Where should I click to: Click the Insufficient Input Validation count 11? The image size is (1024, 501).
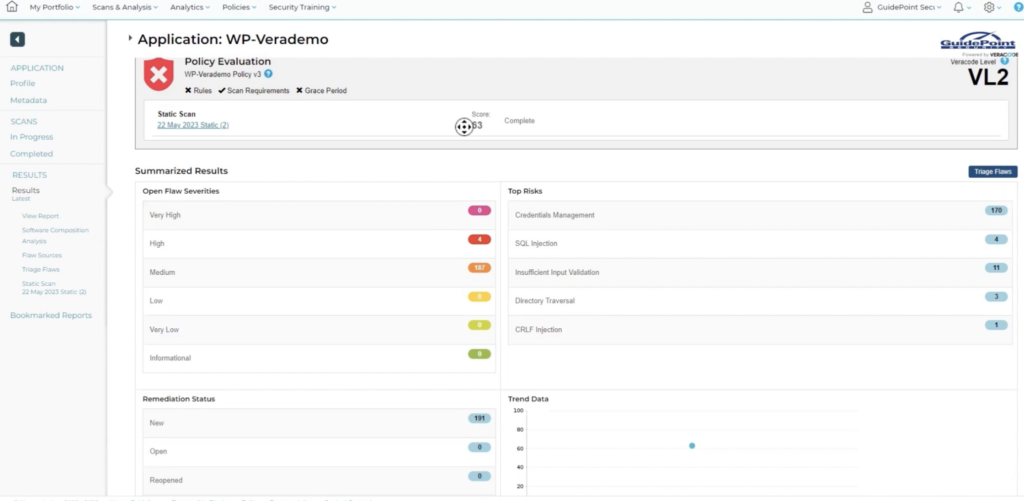coord(997,268)
